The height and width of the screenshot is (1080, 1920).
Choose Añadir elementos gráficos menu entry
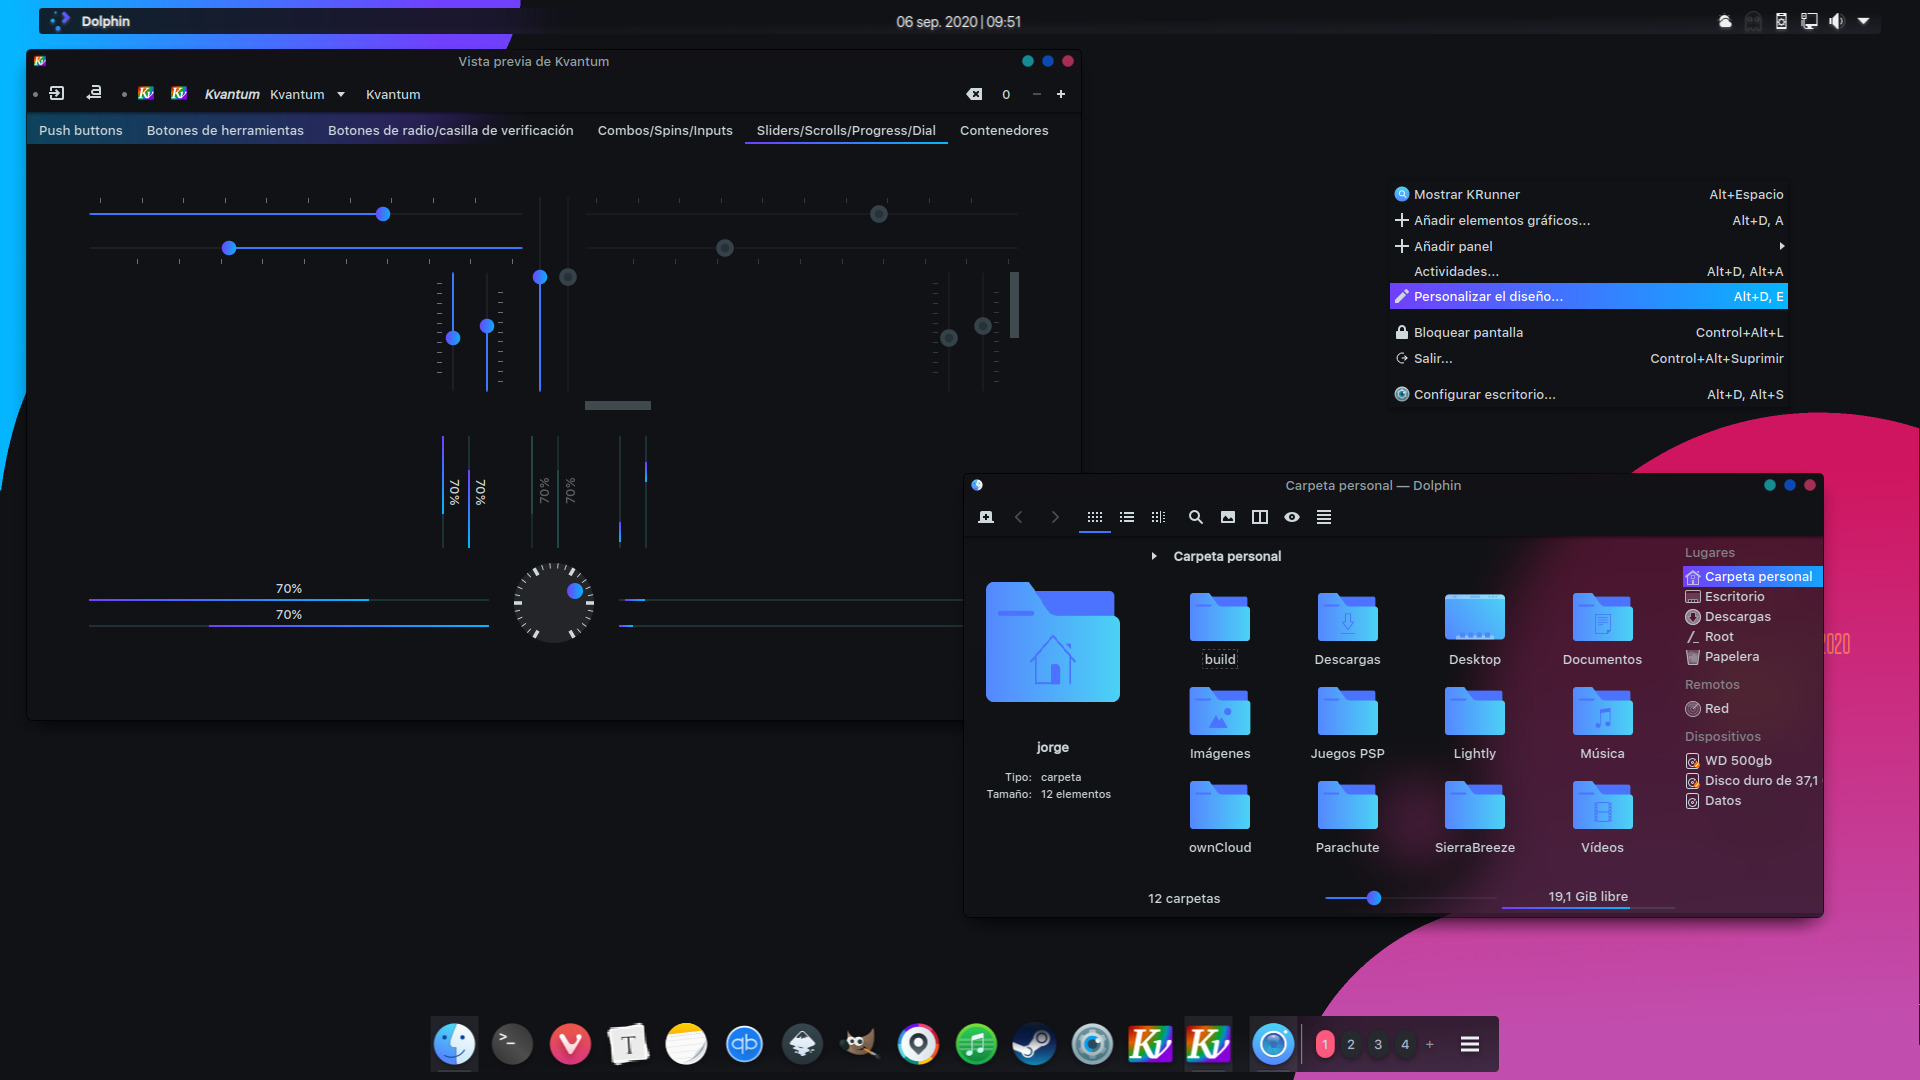click(1589, 220)
